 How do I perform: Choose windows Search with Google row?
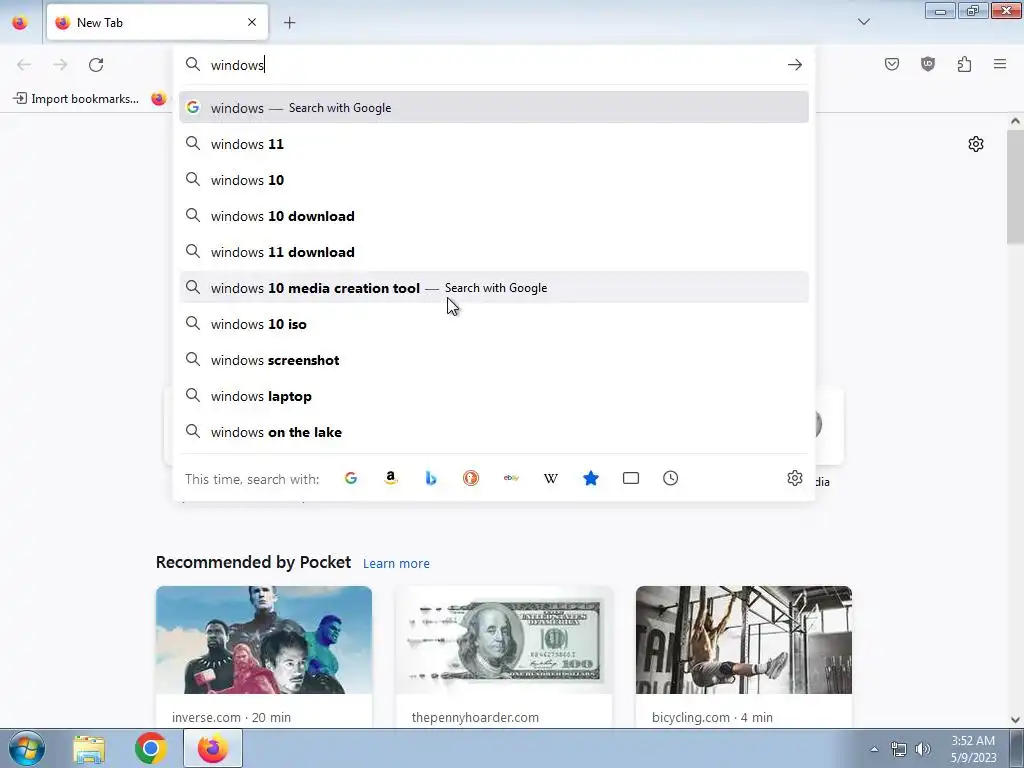click(x=494, y=108)
